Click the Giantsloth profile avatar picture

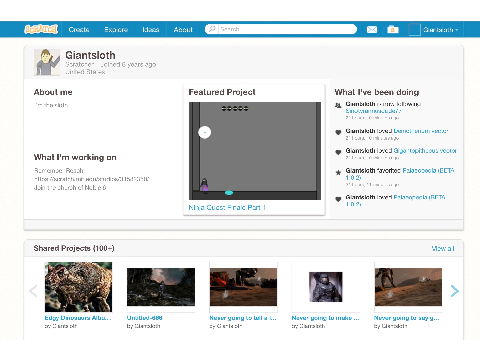(x=47, y=62)
